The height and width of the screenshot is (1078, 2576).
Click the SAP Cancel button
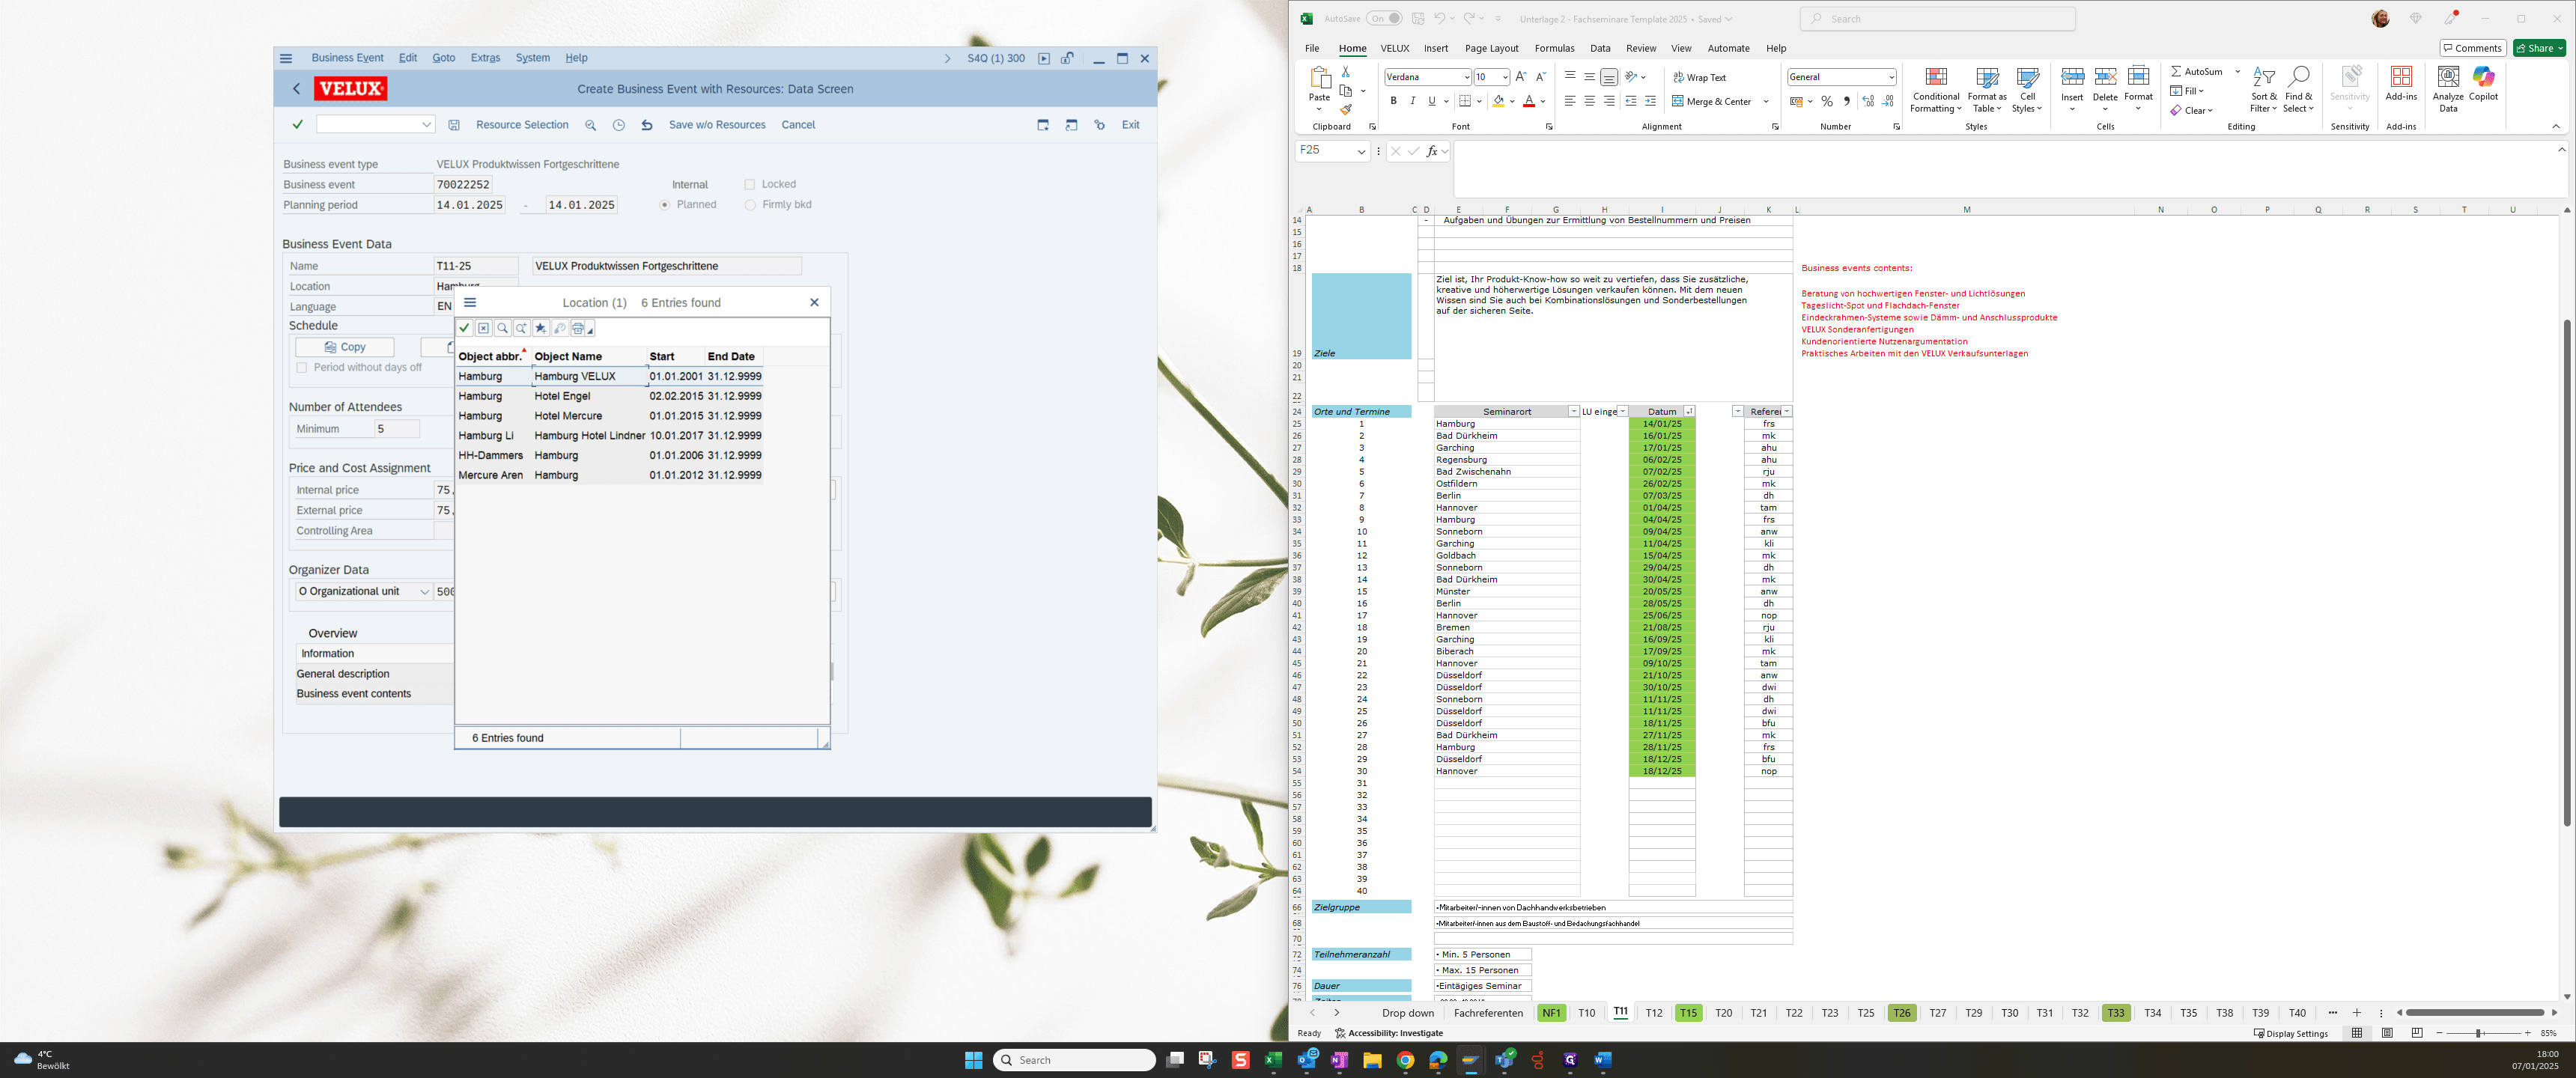point(798,125)
